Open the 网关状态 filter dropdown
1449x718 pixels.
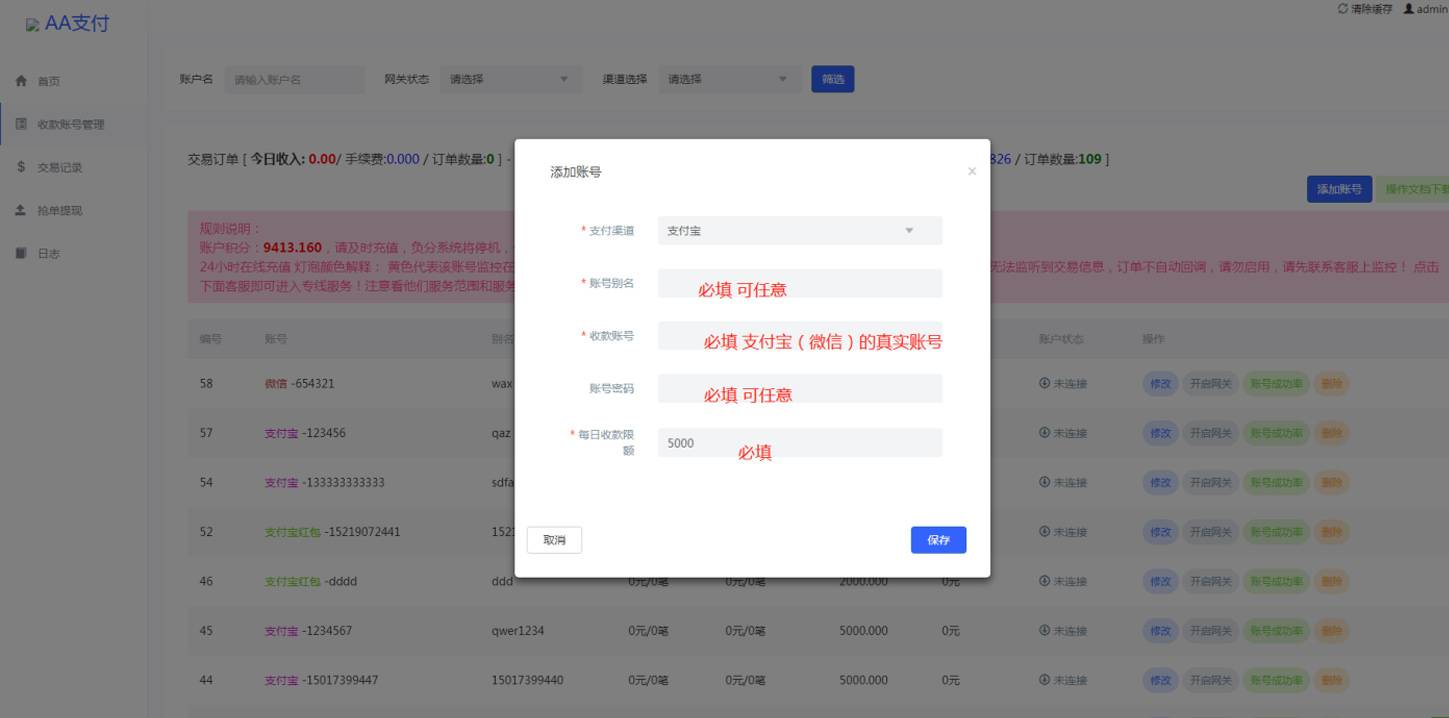(x=510, y=78)
